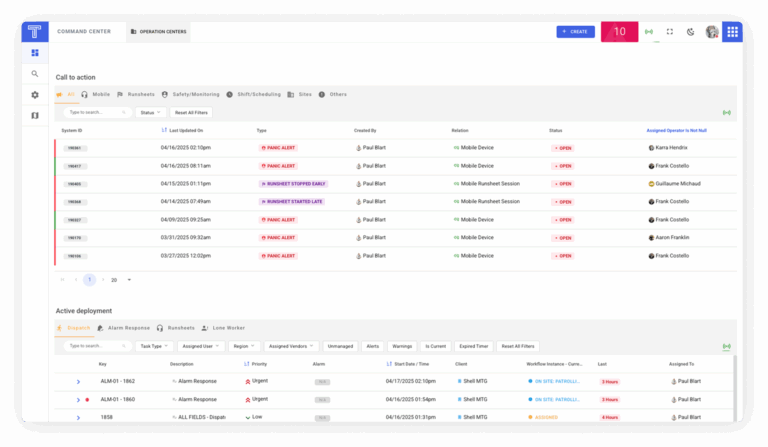The image size is (768, 447).
Task: Switch to Lone Worker tab
Action: click(223, 328)
